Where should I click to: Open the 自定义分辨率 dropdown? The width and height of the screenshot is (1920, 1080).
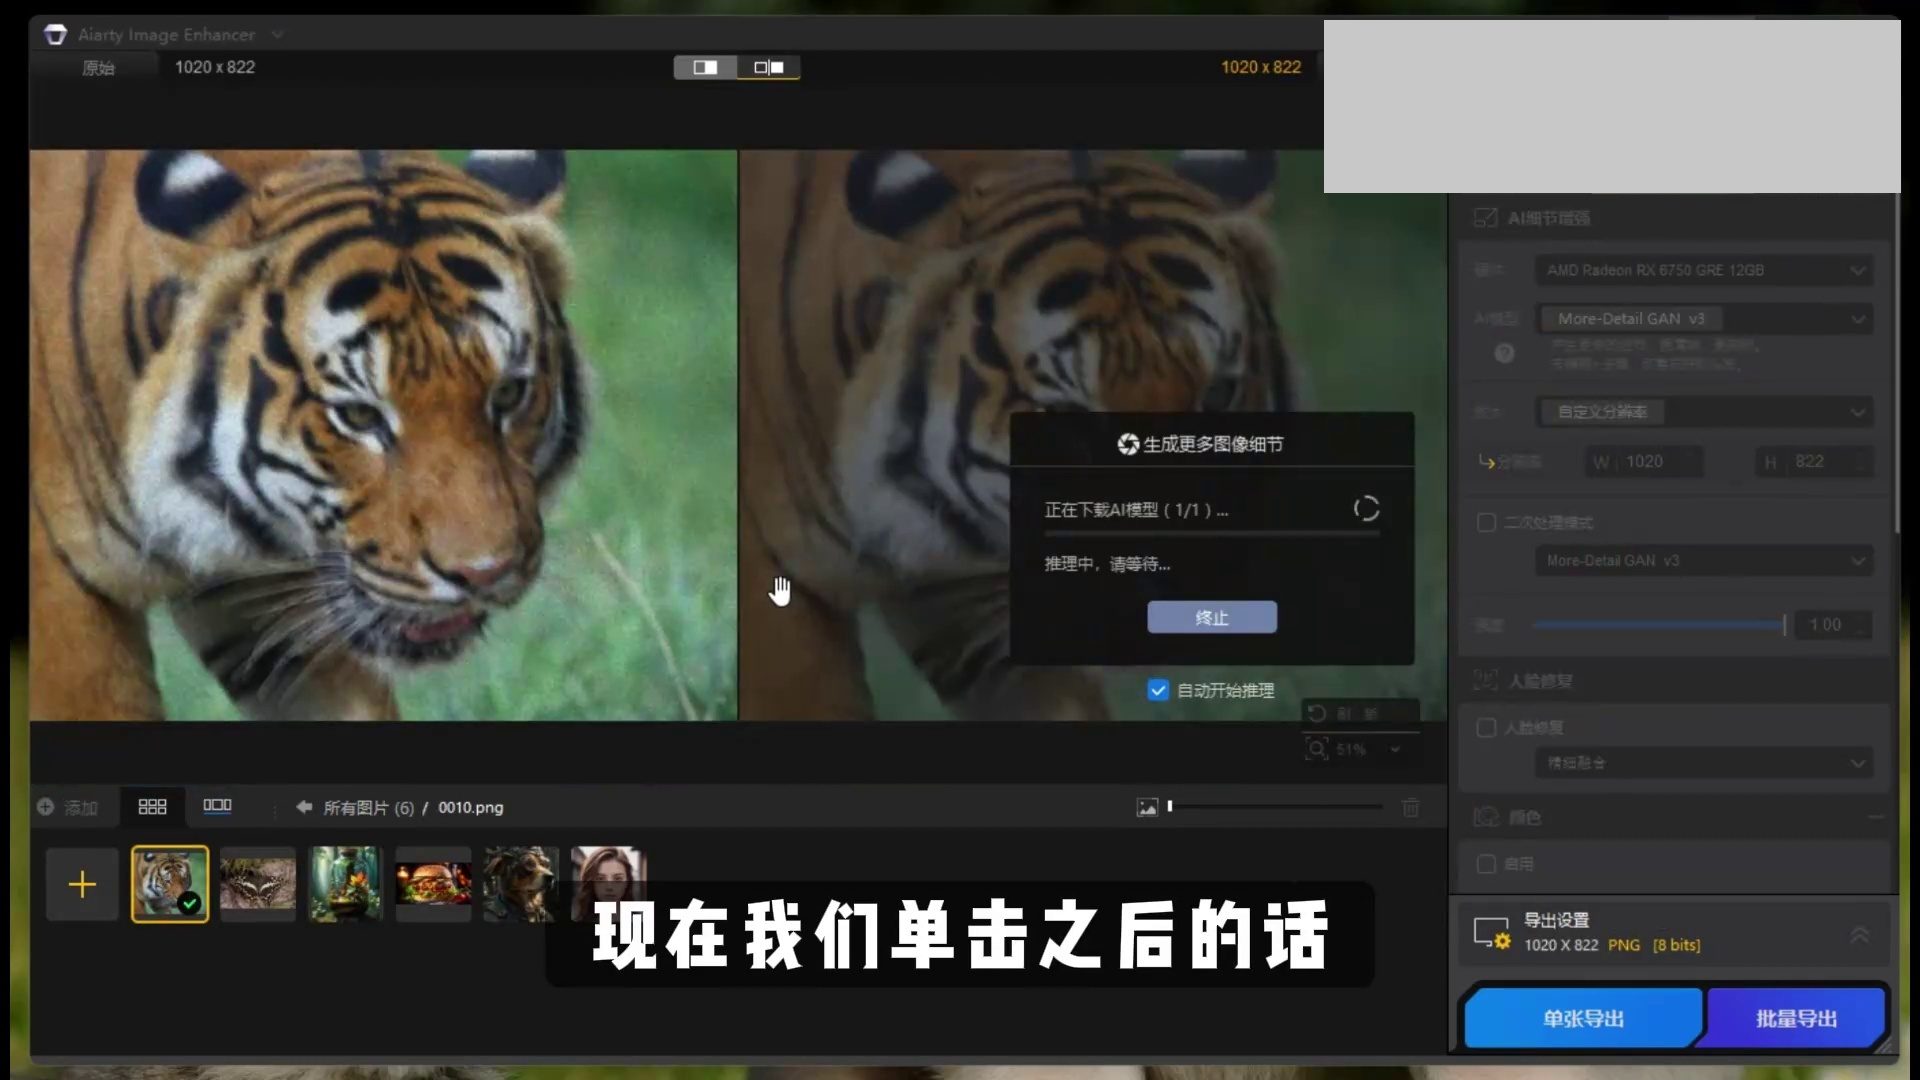coord(1704,412)
